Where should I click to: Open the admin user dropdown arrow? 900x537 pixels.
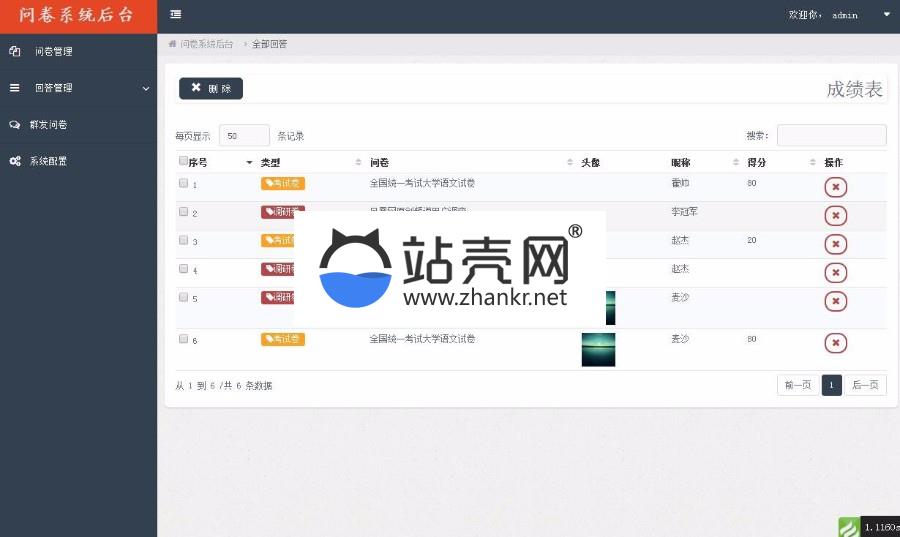pyautogui.click(x=886, y=15)
